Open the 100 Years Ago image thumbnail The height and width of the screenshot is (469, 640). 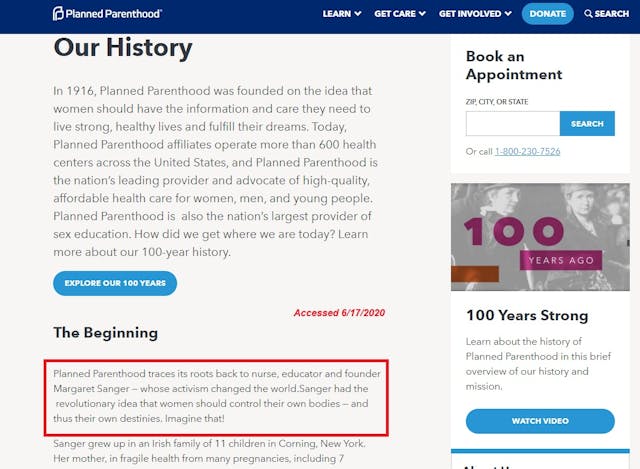click(x=540, y=236)
